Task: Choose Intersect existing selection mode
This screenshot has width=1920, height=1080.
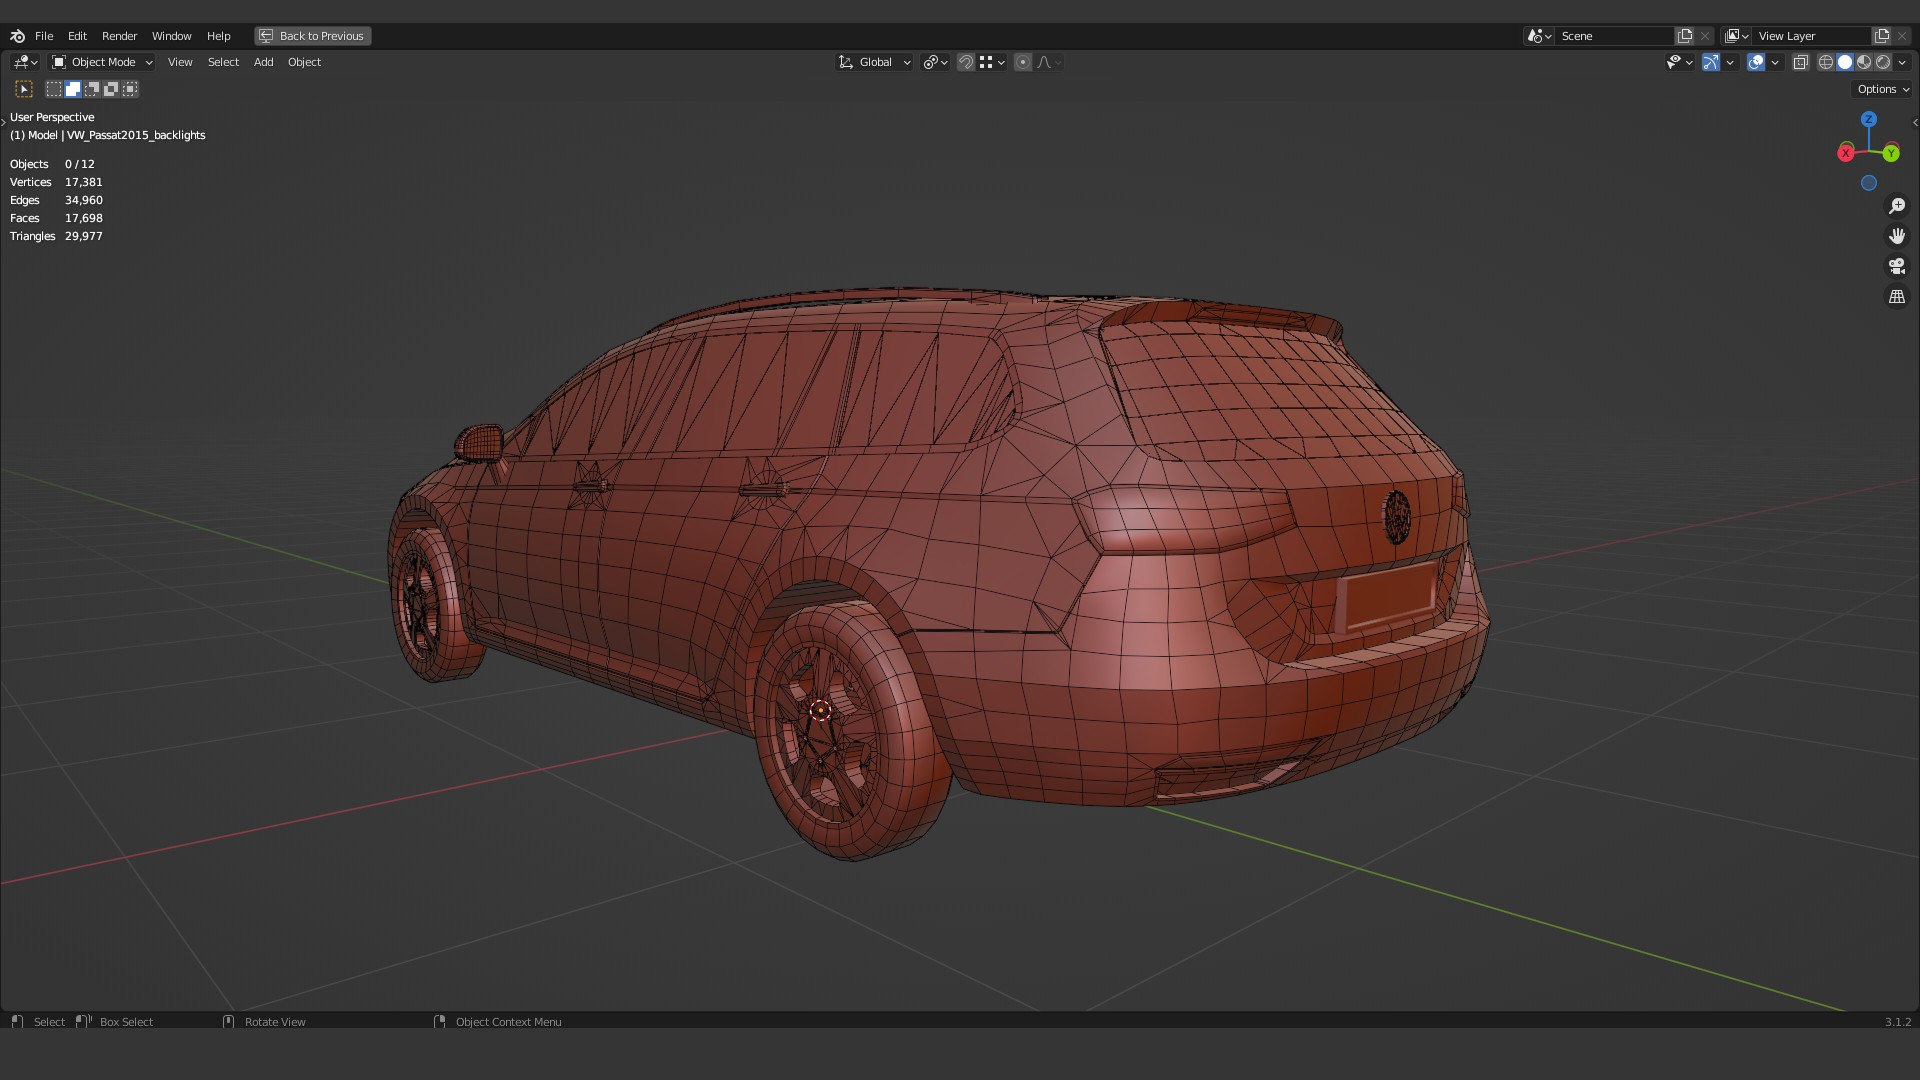Action: pyautogui.click(x=130, y=89)
